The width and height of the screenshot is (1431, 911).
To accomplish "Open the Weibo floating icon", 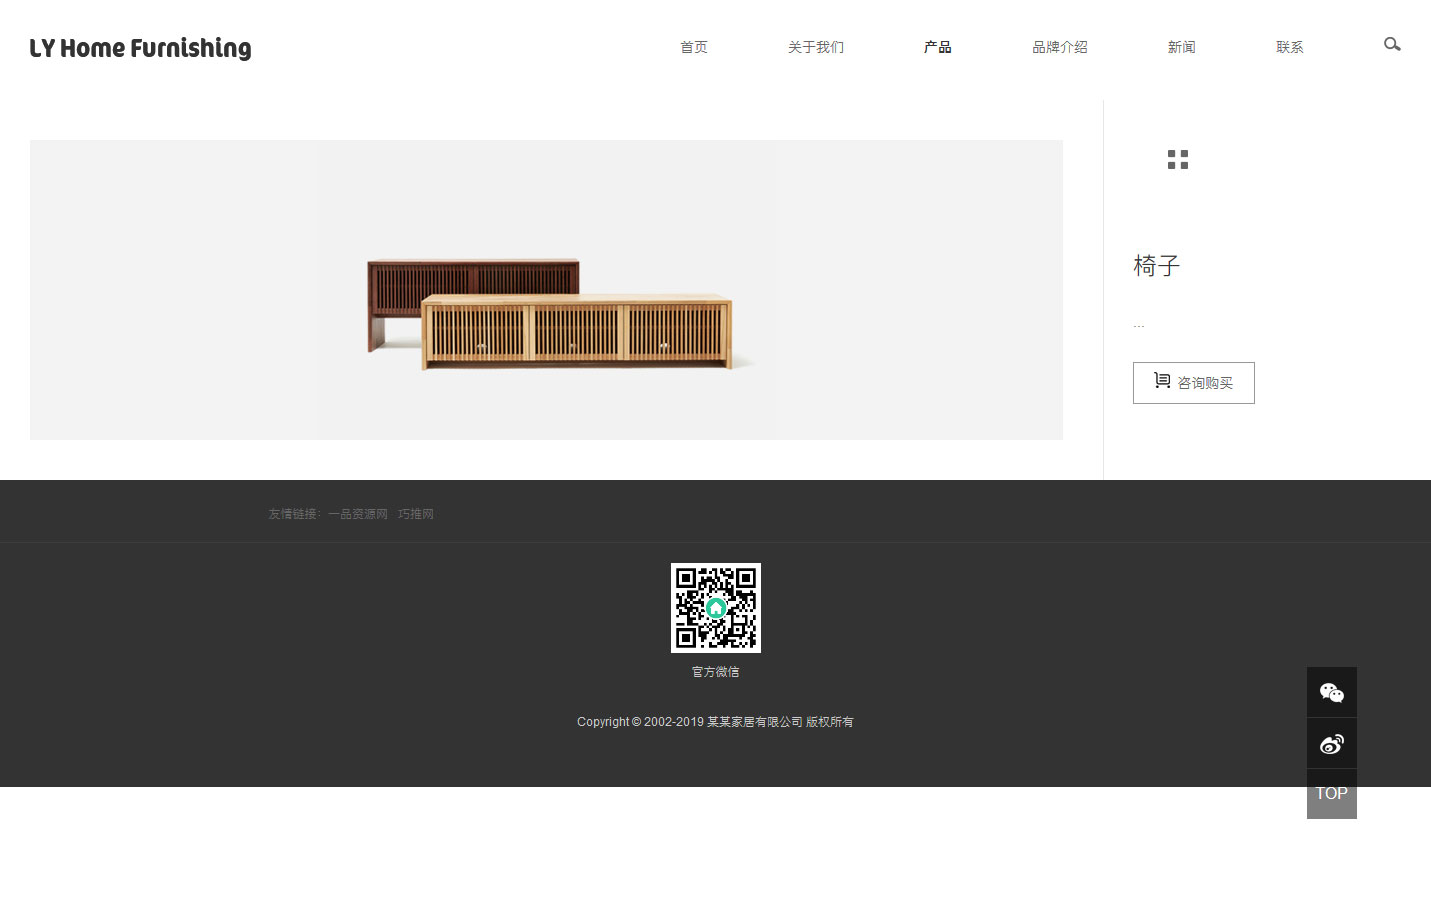I will (1331, 744).
